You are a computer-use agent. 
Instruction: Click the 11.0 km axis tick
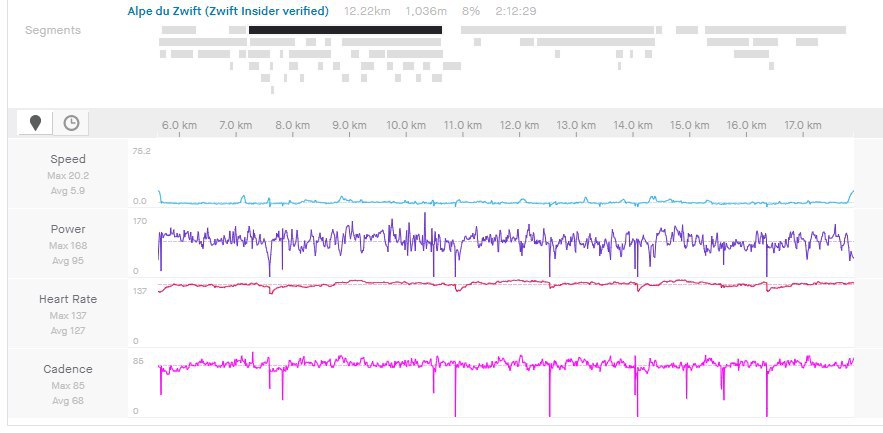[462, 125]
